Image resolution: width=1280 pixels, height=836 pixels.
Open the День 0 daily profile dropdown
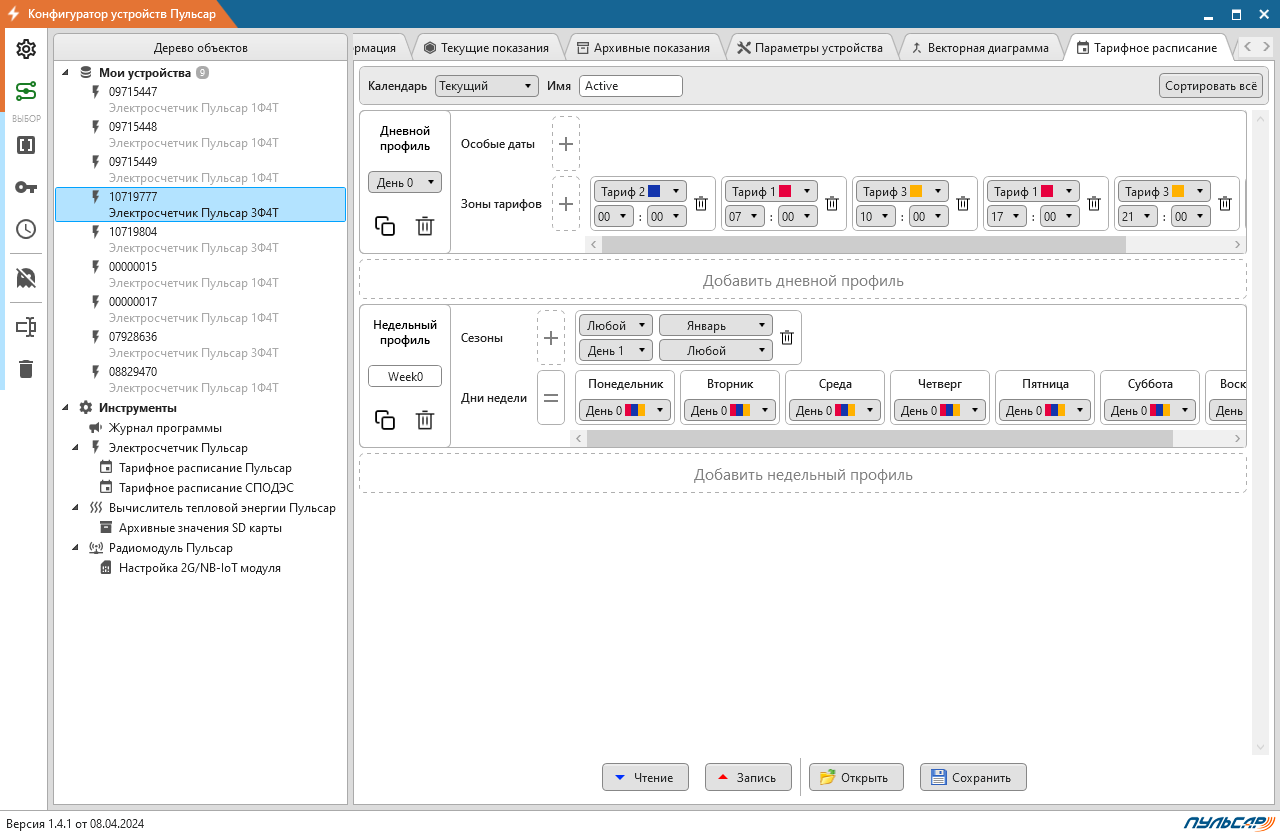405,182
